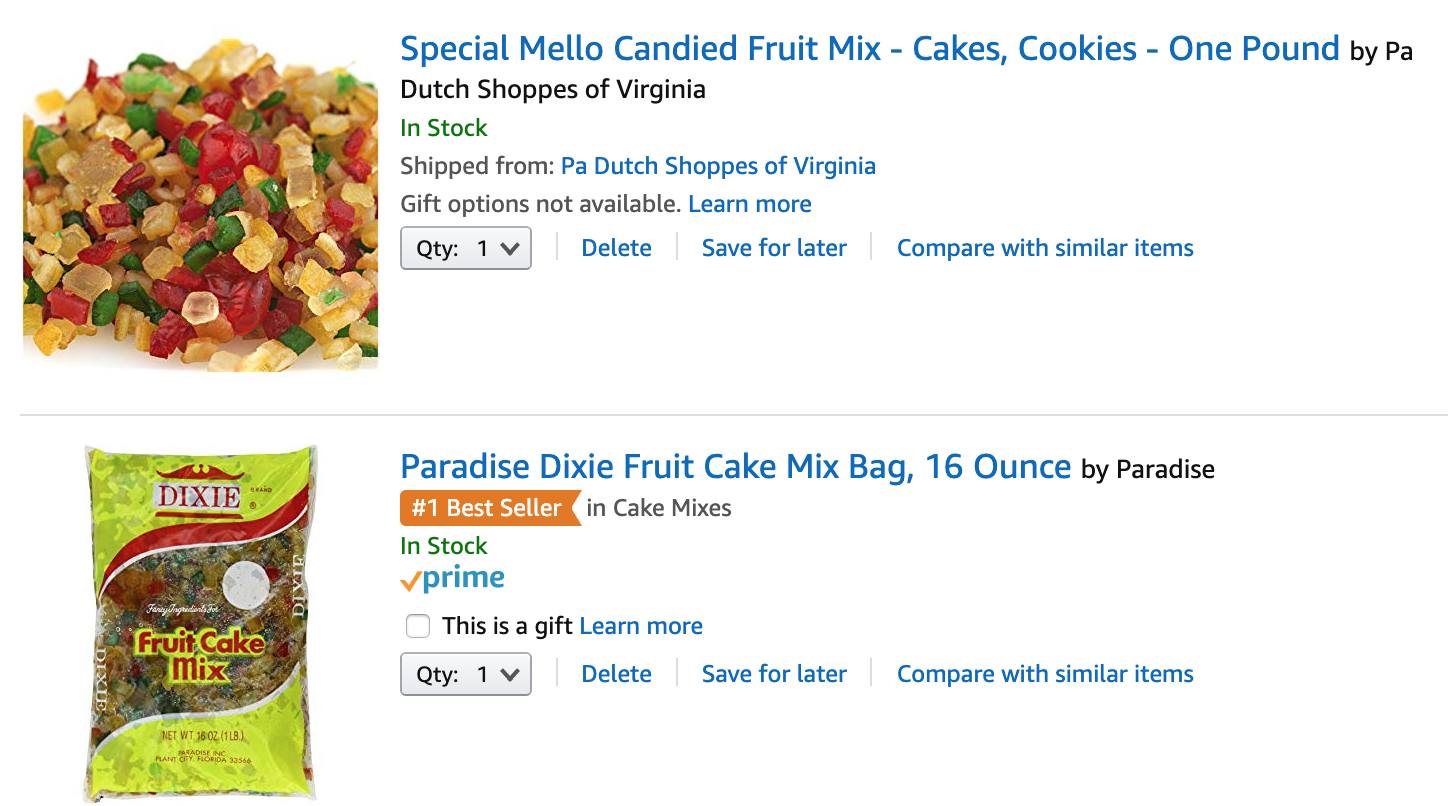Screen dimensions: 1448x806
Task: Click Learn more beside gift options unavailable
Action: coord(750,204)
